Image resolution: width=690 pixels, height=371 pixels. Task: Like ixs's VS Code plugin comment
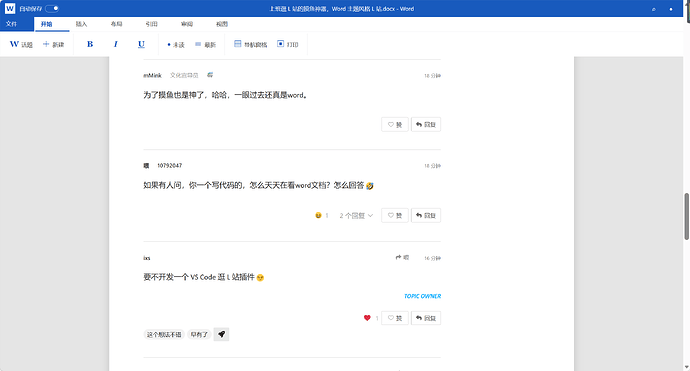(x=395, y=318)
